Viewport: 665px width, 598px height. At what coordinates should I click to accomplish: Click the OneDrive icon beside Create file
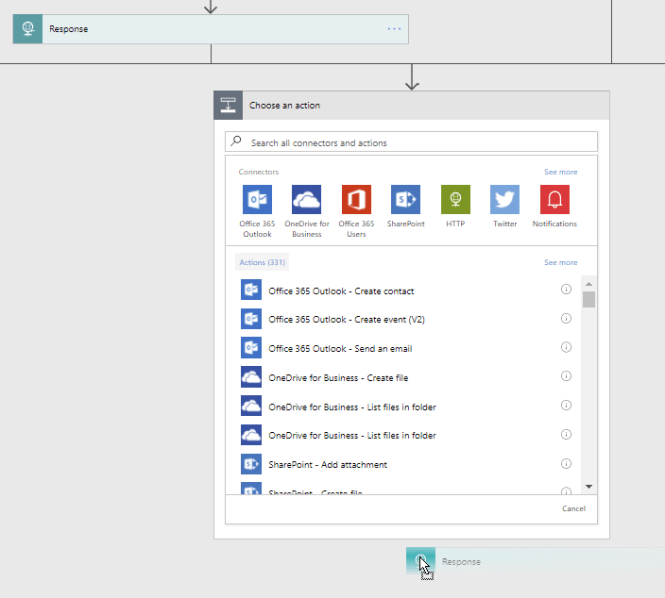point(251,377)
